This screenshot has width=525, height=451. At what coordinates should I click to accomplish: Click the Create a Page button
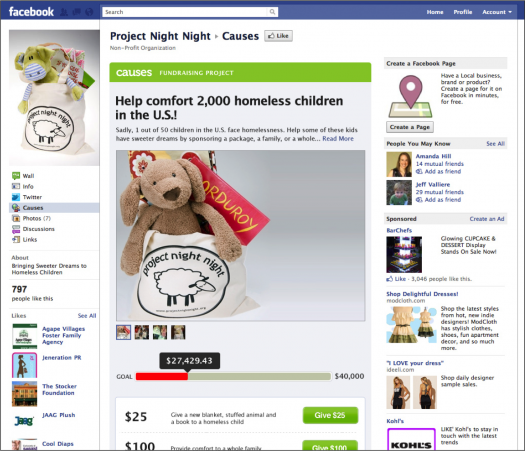pyautogui.click(x=410, y=127)
